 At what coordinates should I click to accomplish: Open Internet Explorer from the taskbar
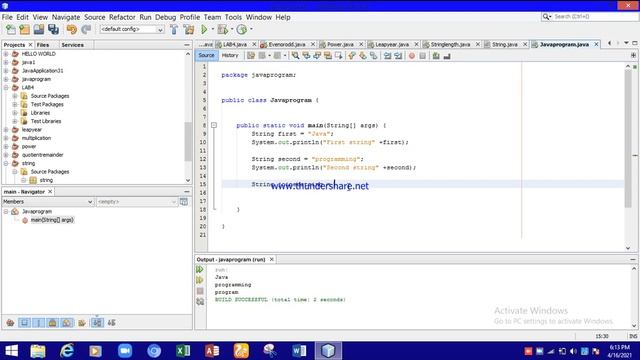point(67,351)
